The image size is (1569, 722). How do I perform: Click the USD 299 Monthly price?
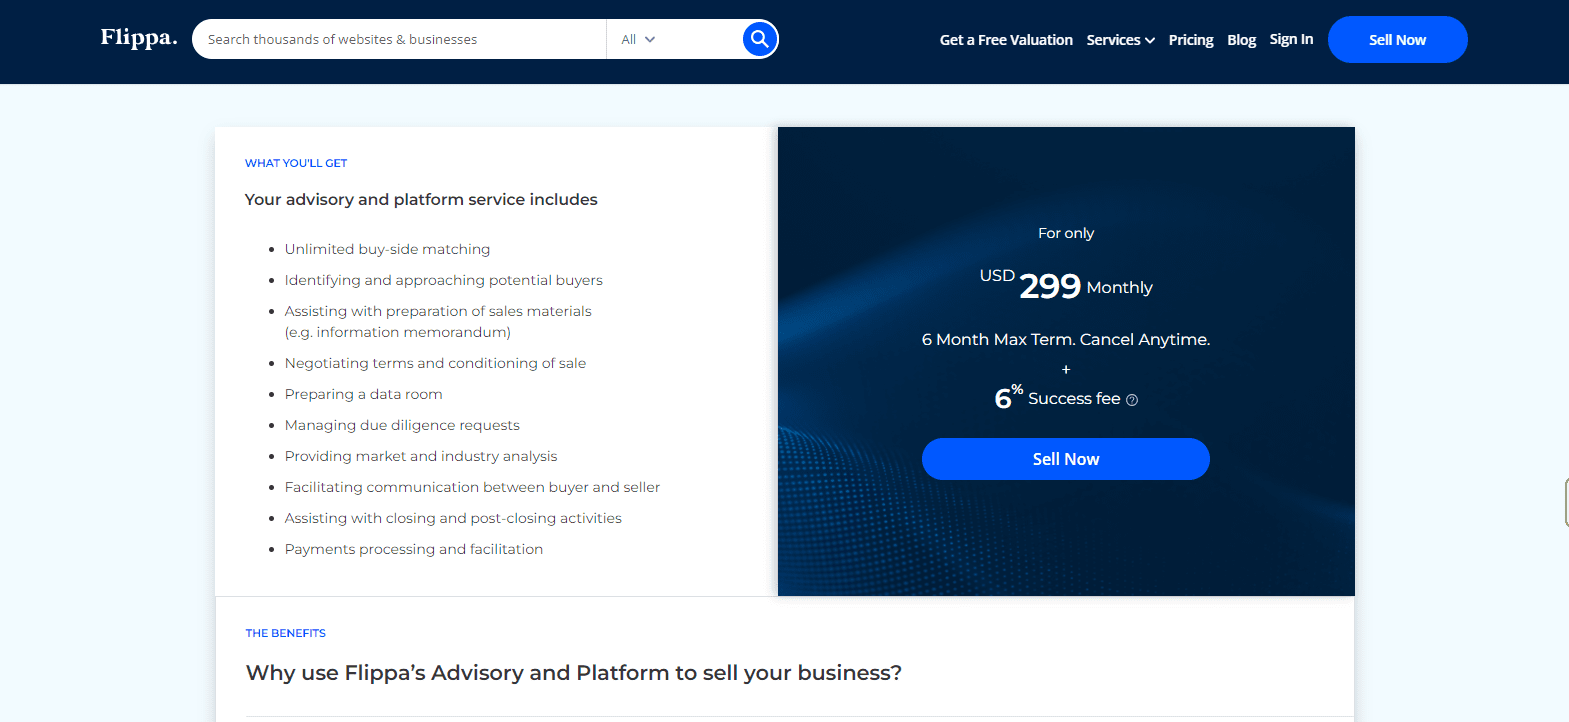pos(1066,285)
